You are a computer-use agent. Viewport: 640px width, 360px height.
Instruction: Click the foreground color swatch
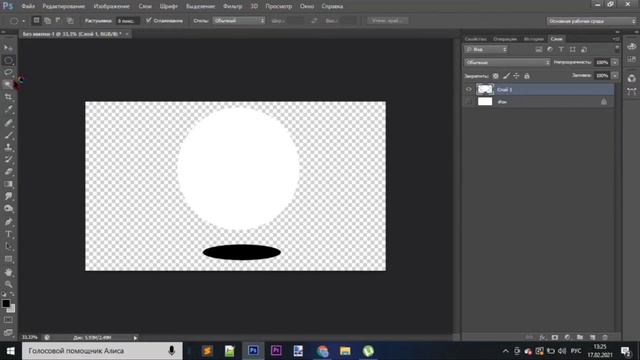pos(6,303)
